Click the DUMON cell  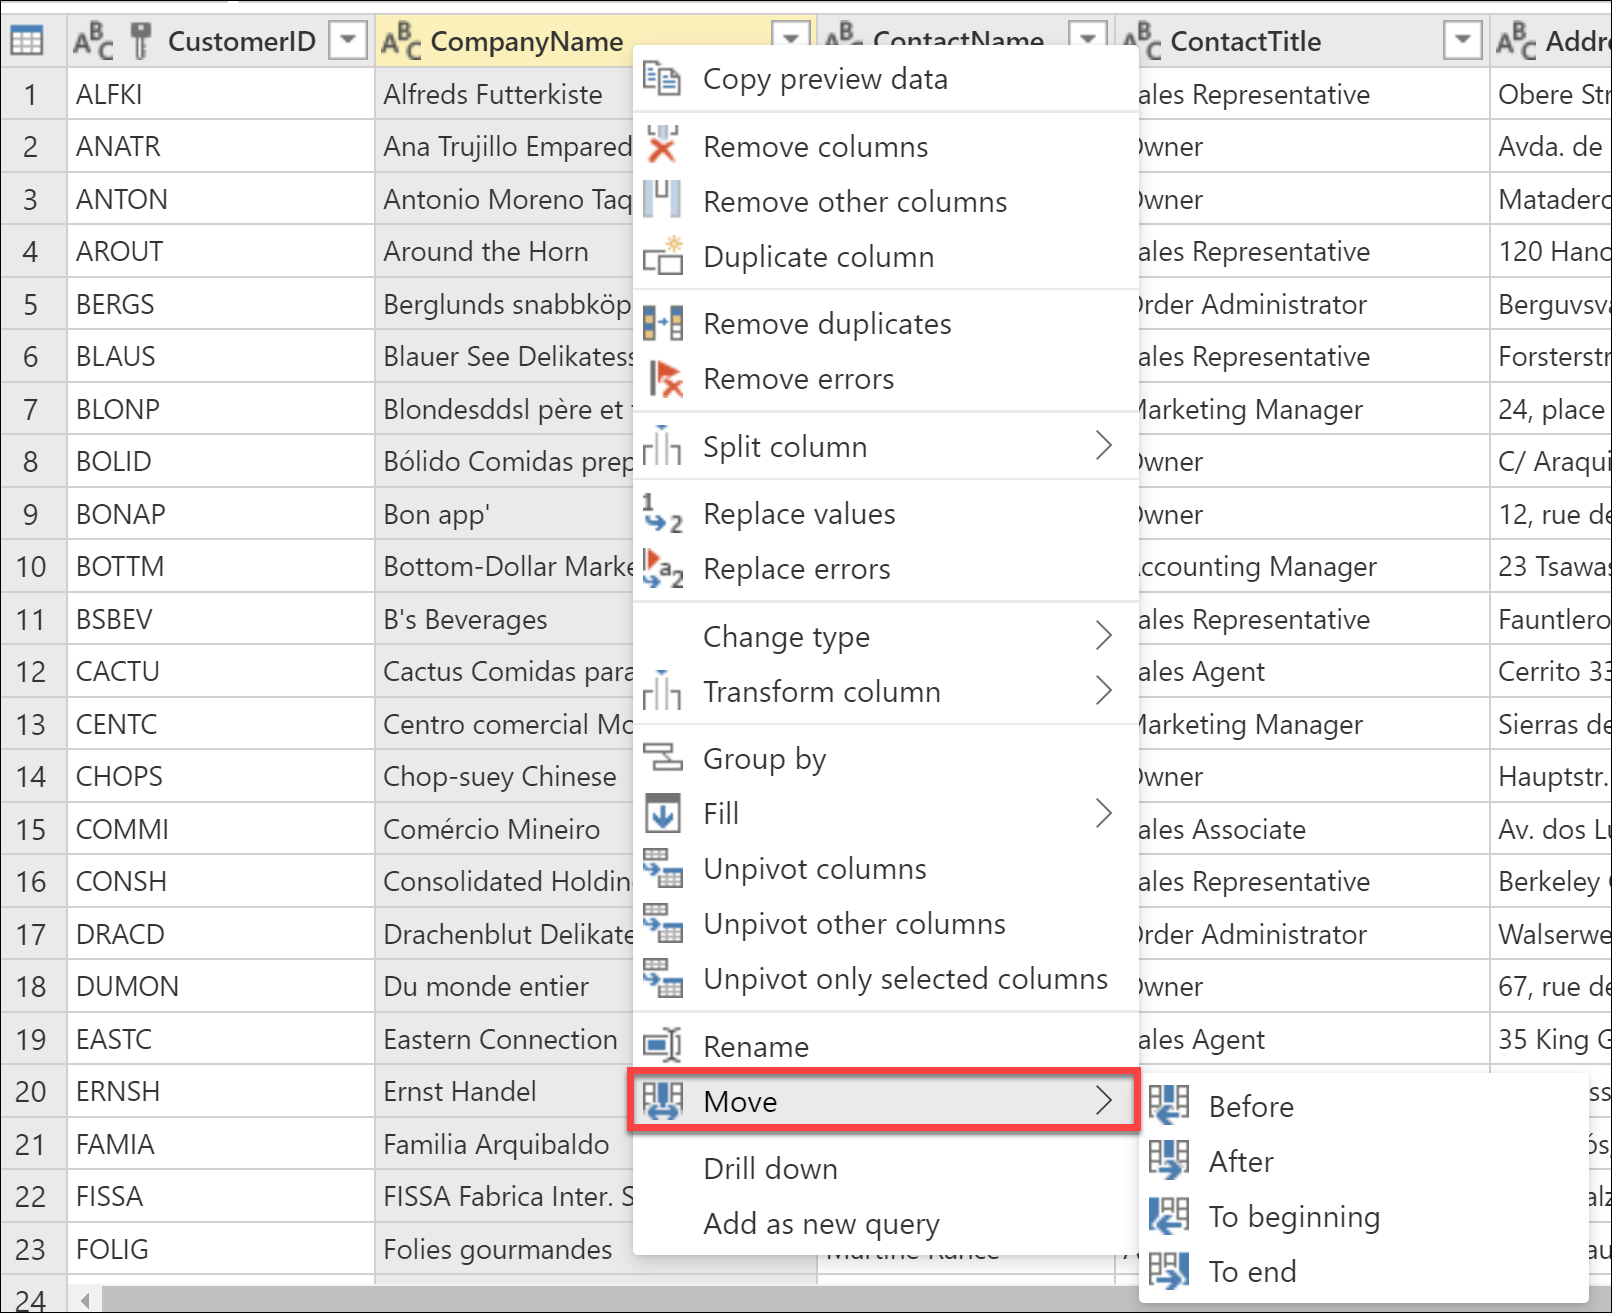tap(221, 986)
